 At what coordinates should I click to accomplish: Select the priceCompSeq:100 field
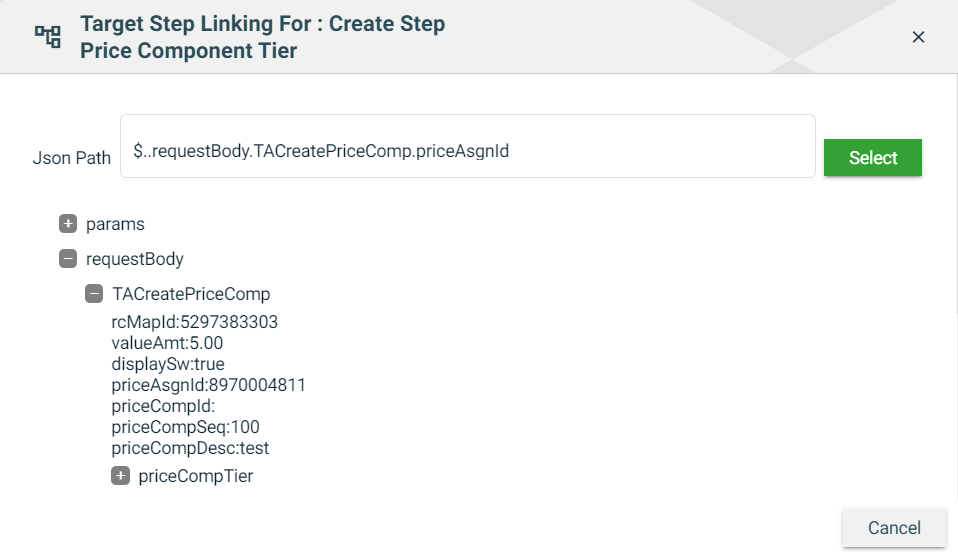[x=185, y=427]
